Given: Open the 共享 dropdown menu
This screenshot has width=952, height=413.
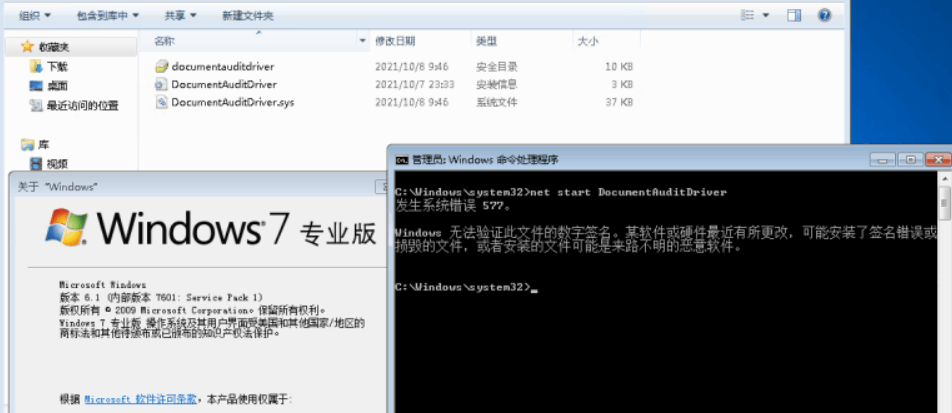Looking at the screenshot, I should (180, 15).
